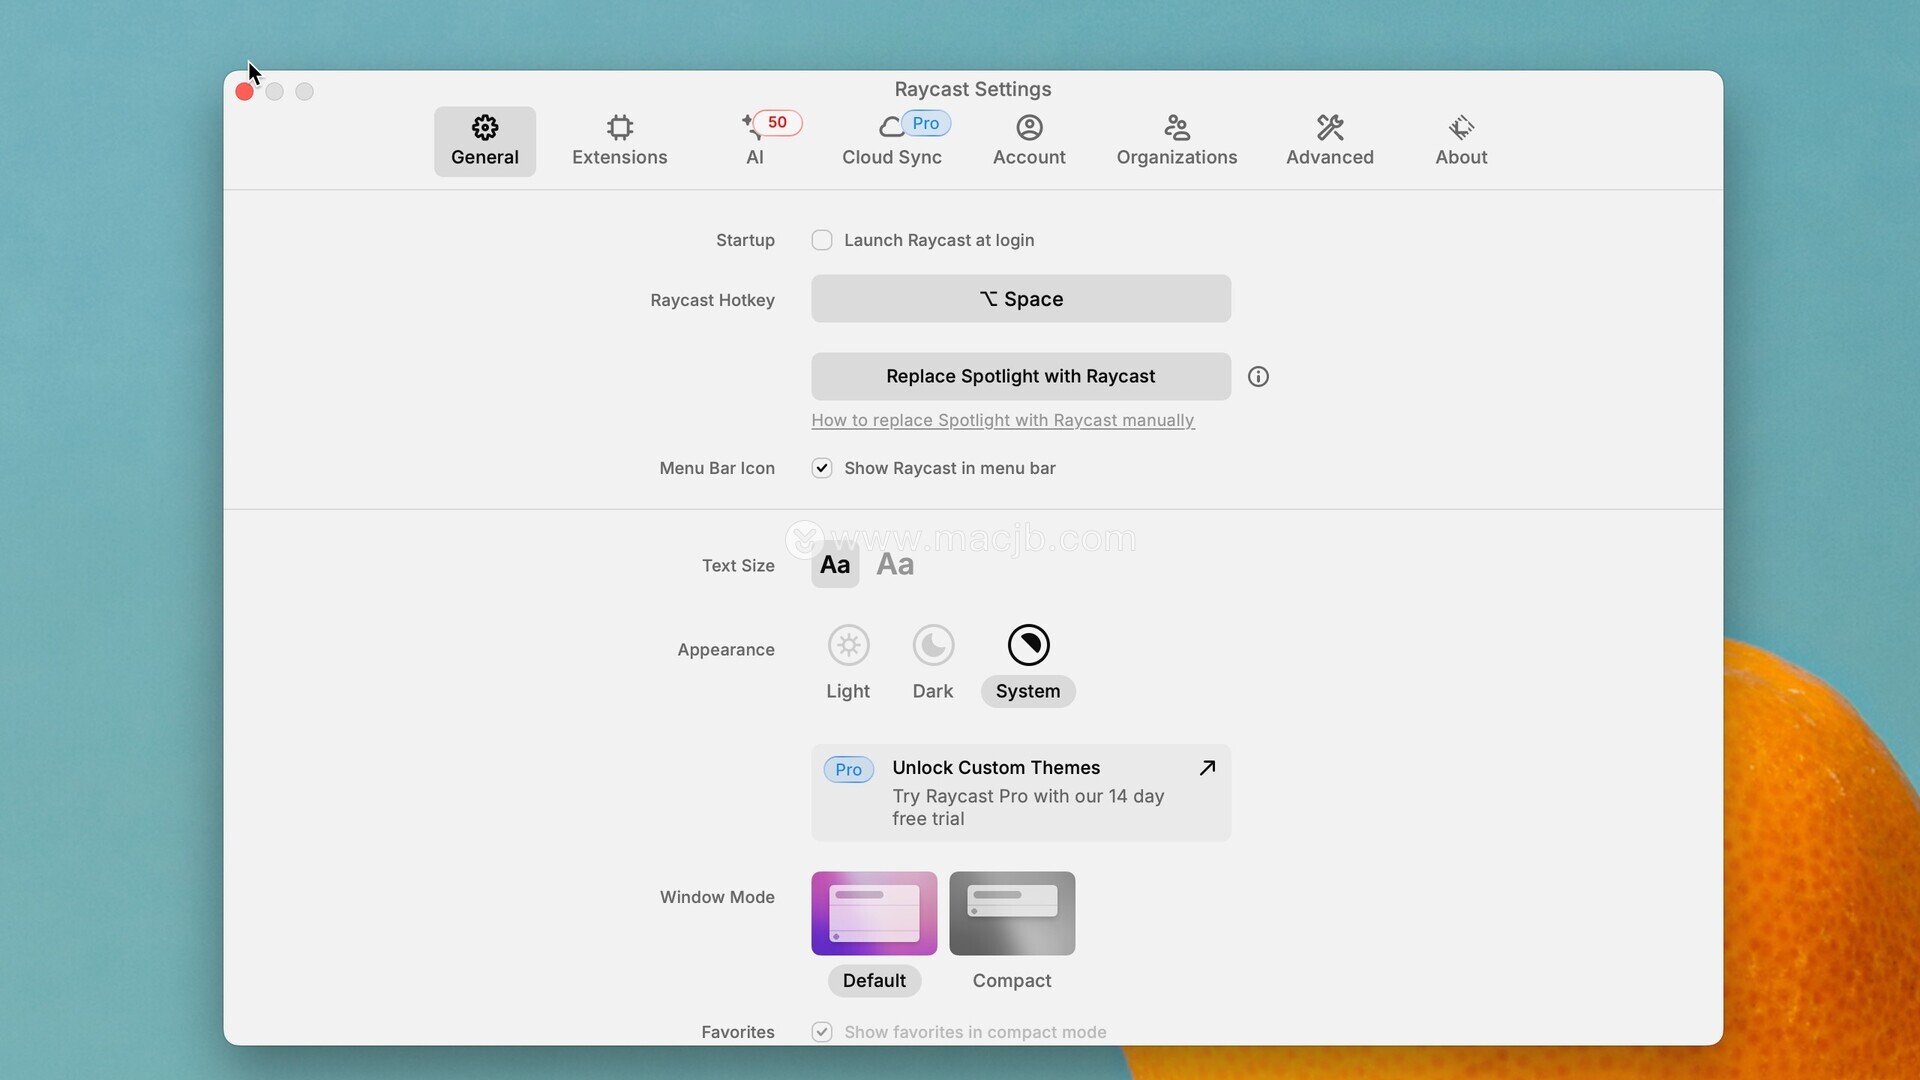Go to the Cloud Sync tab
The height and width of the screenshot is (1080, 1920).
(892, 141)
